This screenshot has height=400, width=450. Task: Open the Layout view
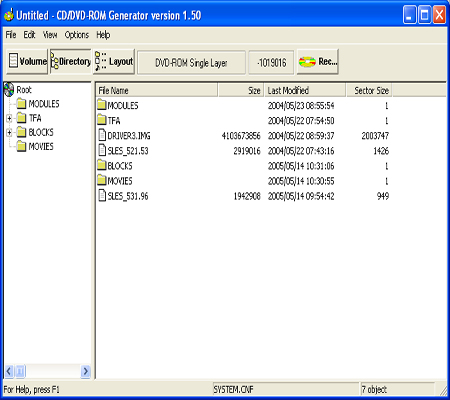[114, 62]
